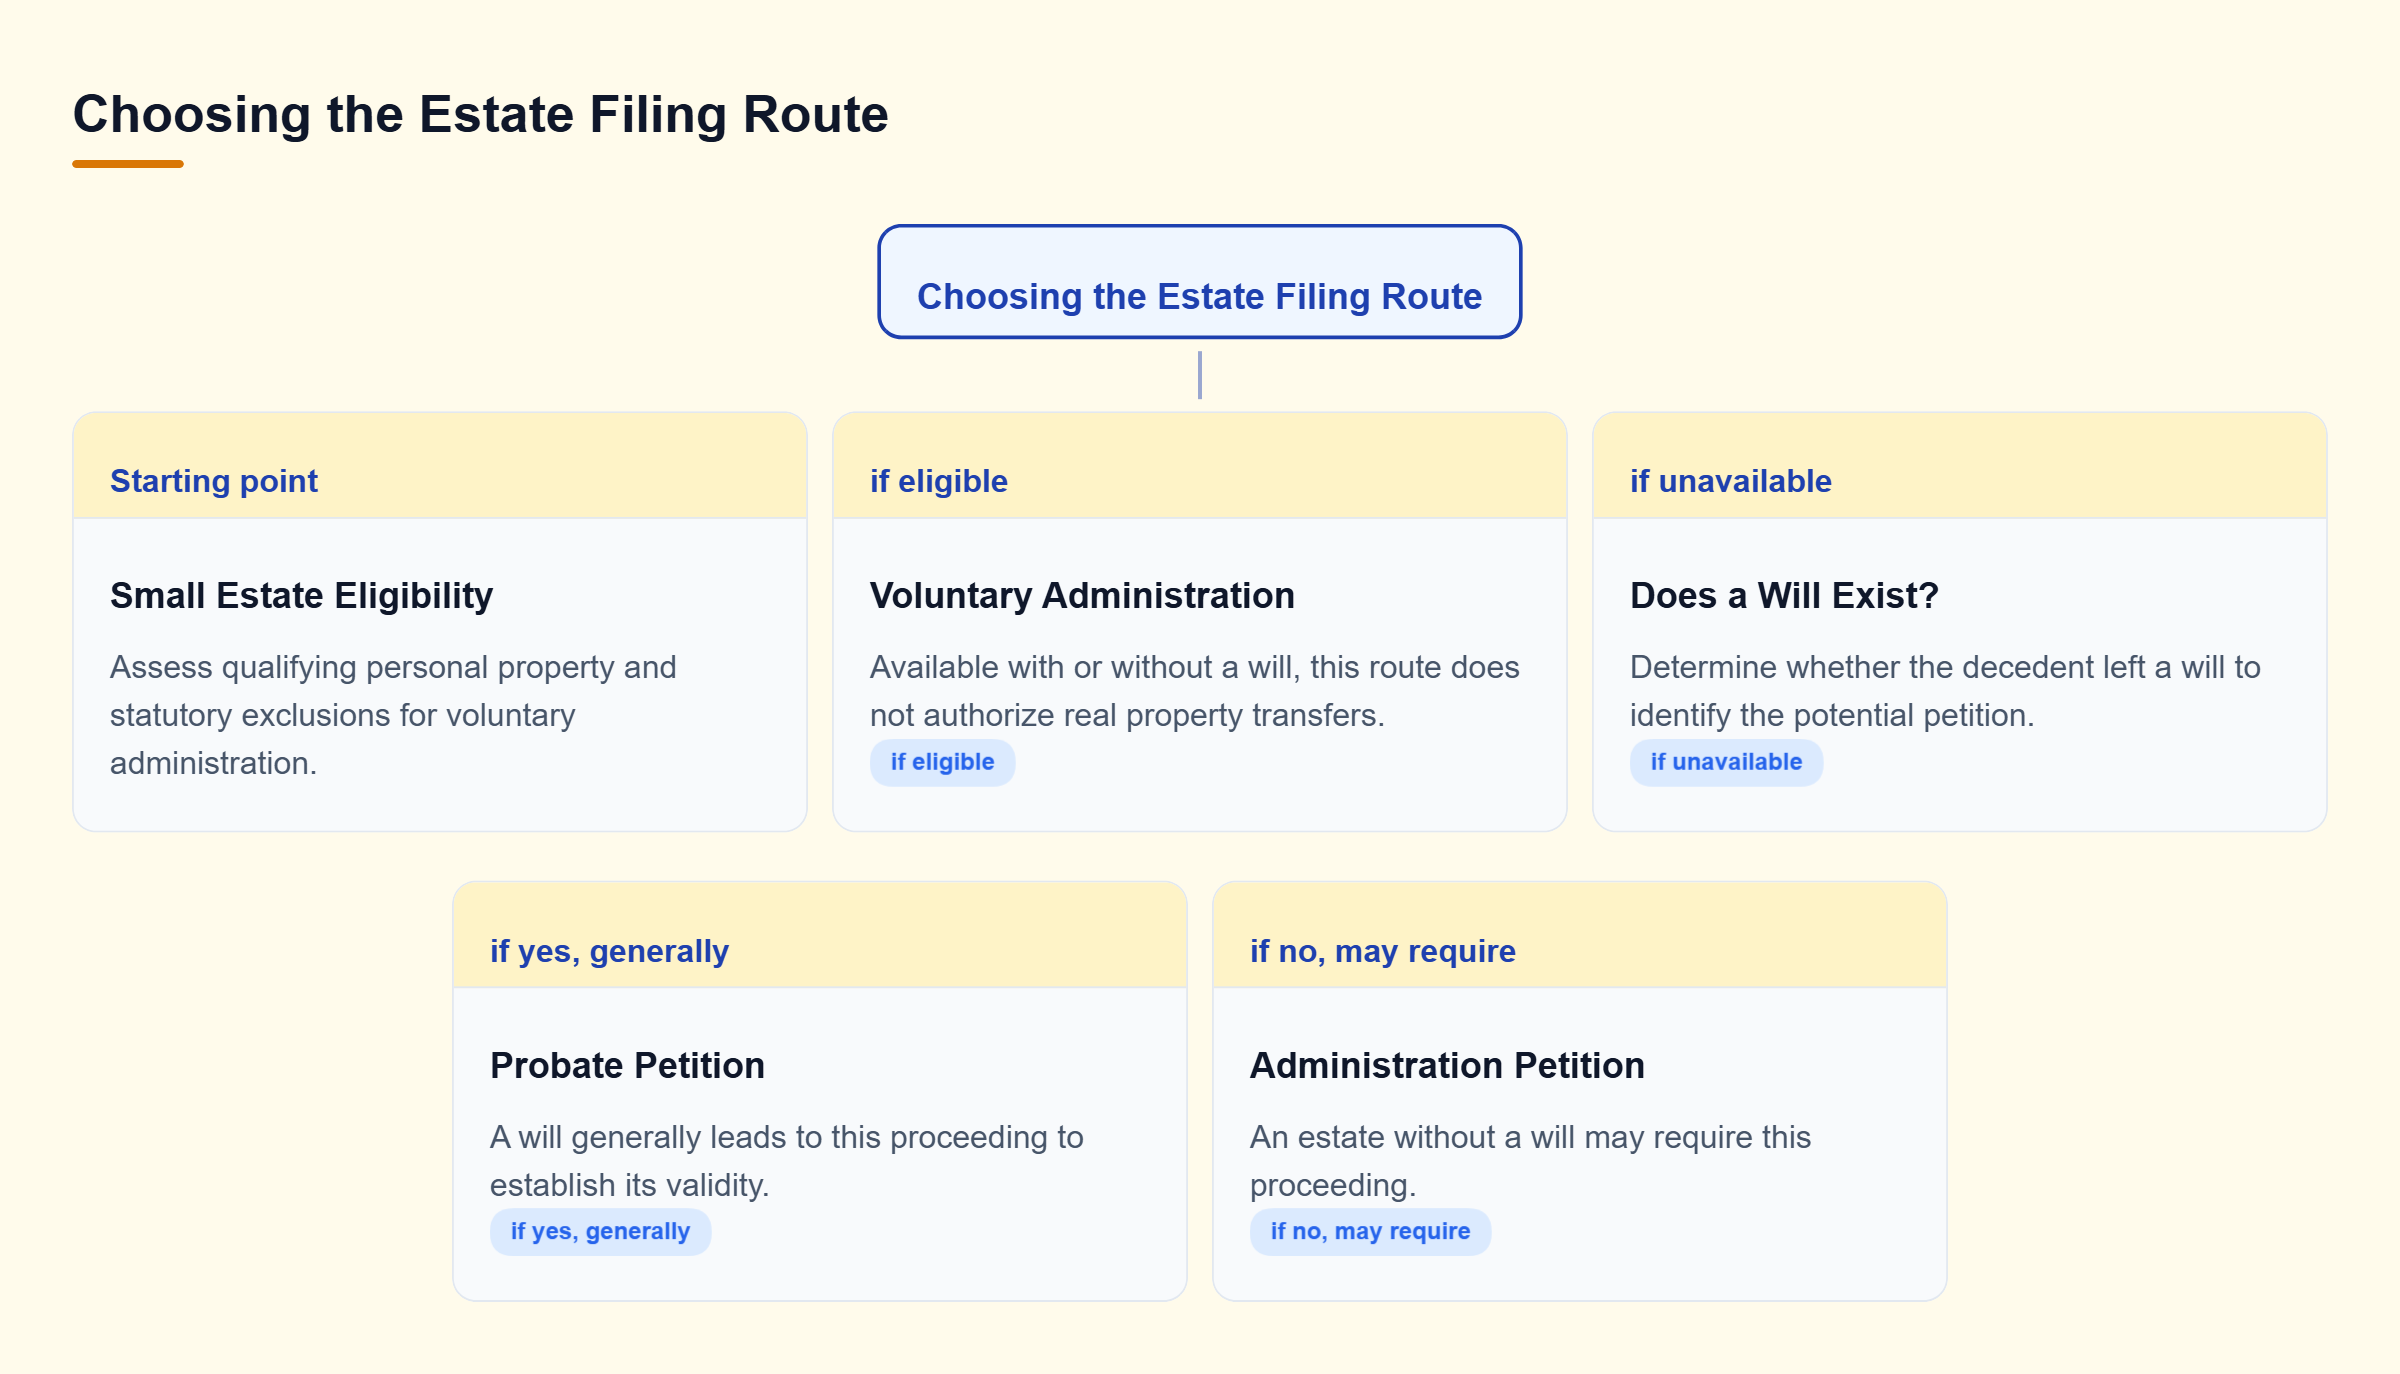
Task: Click the if no, may require pill badge
Action: (x=1370, y=1231)
